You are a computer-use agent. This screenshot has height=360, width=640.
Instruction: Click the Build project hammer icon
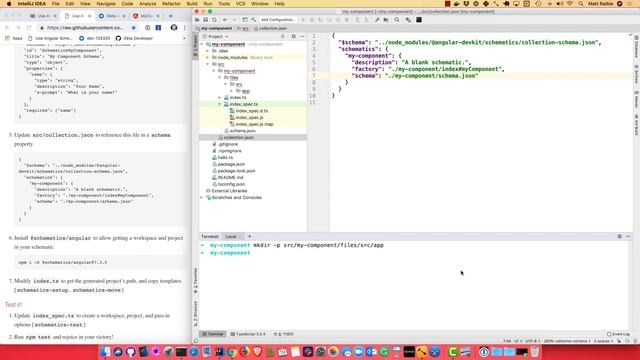coord(253,20)
